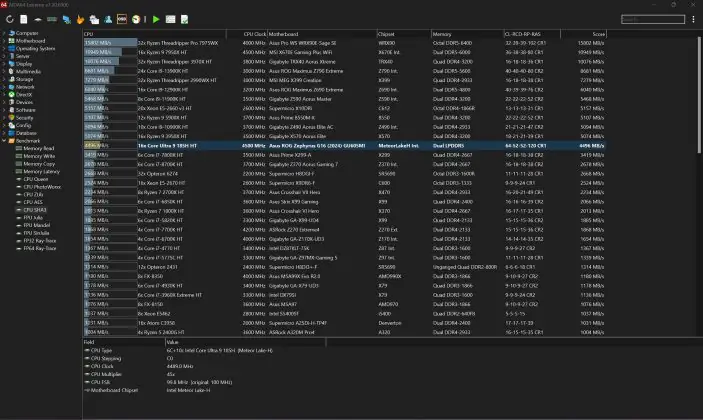This screenshot has height=420, width=703.
Task: Expand the Software tree node
Action: point(4,110)
